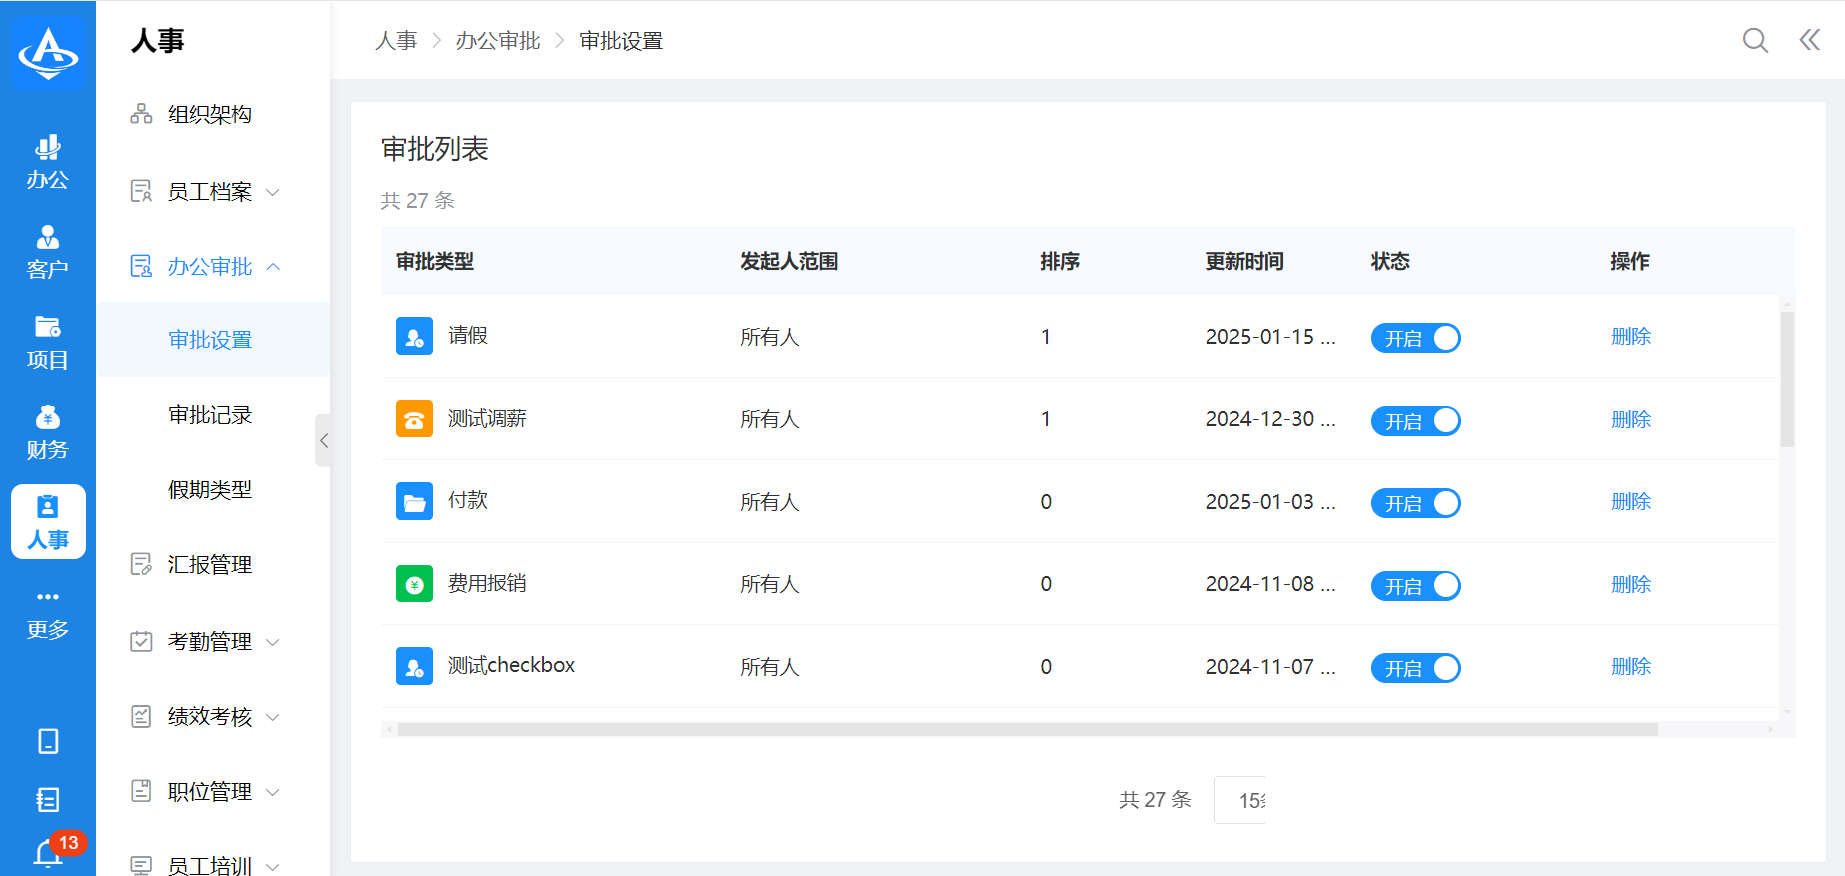1845x876 pixels.
Task: Turn off 测试checkbox status switch
Action: 1415,668
